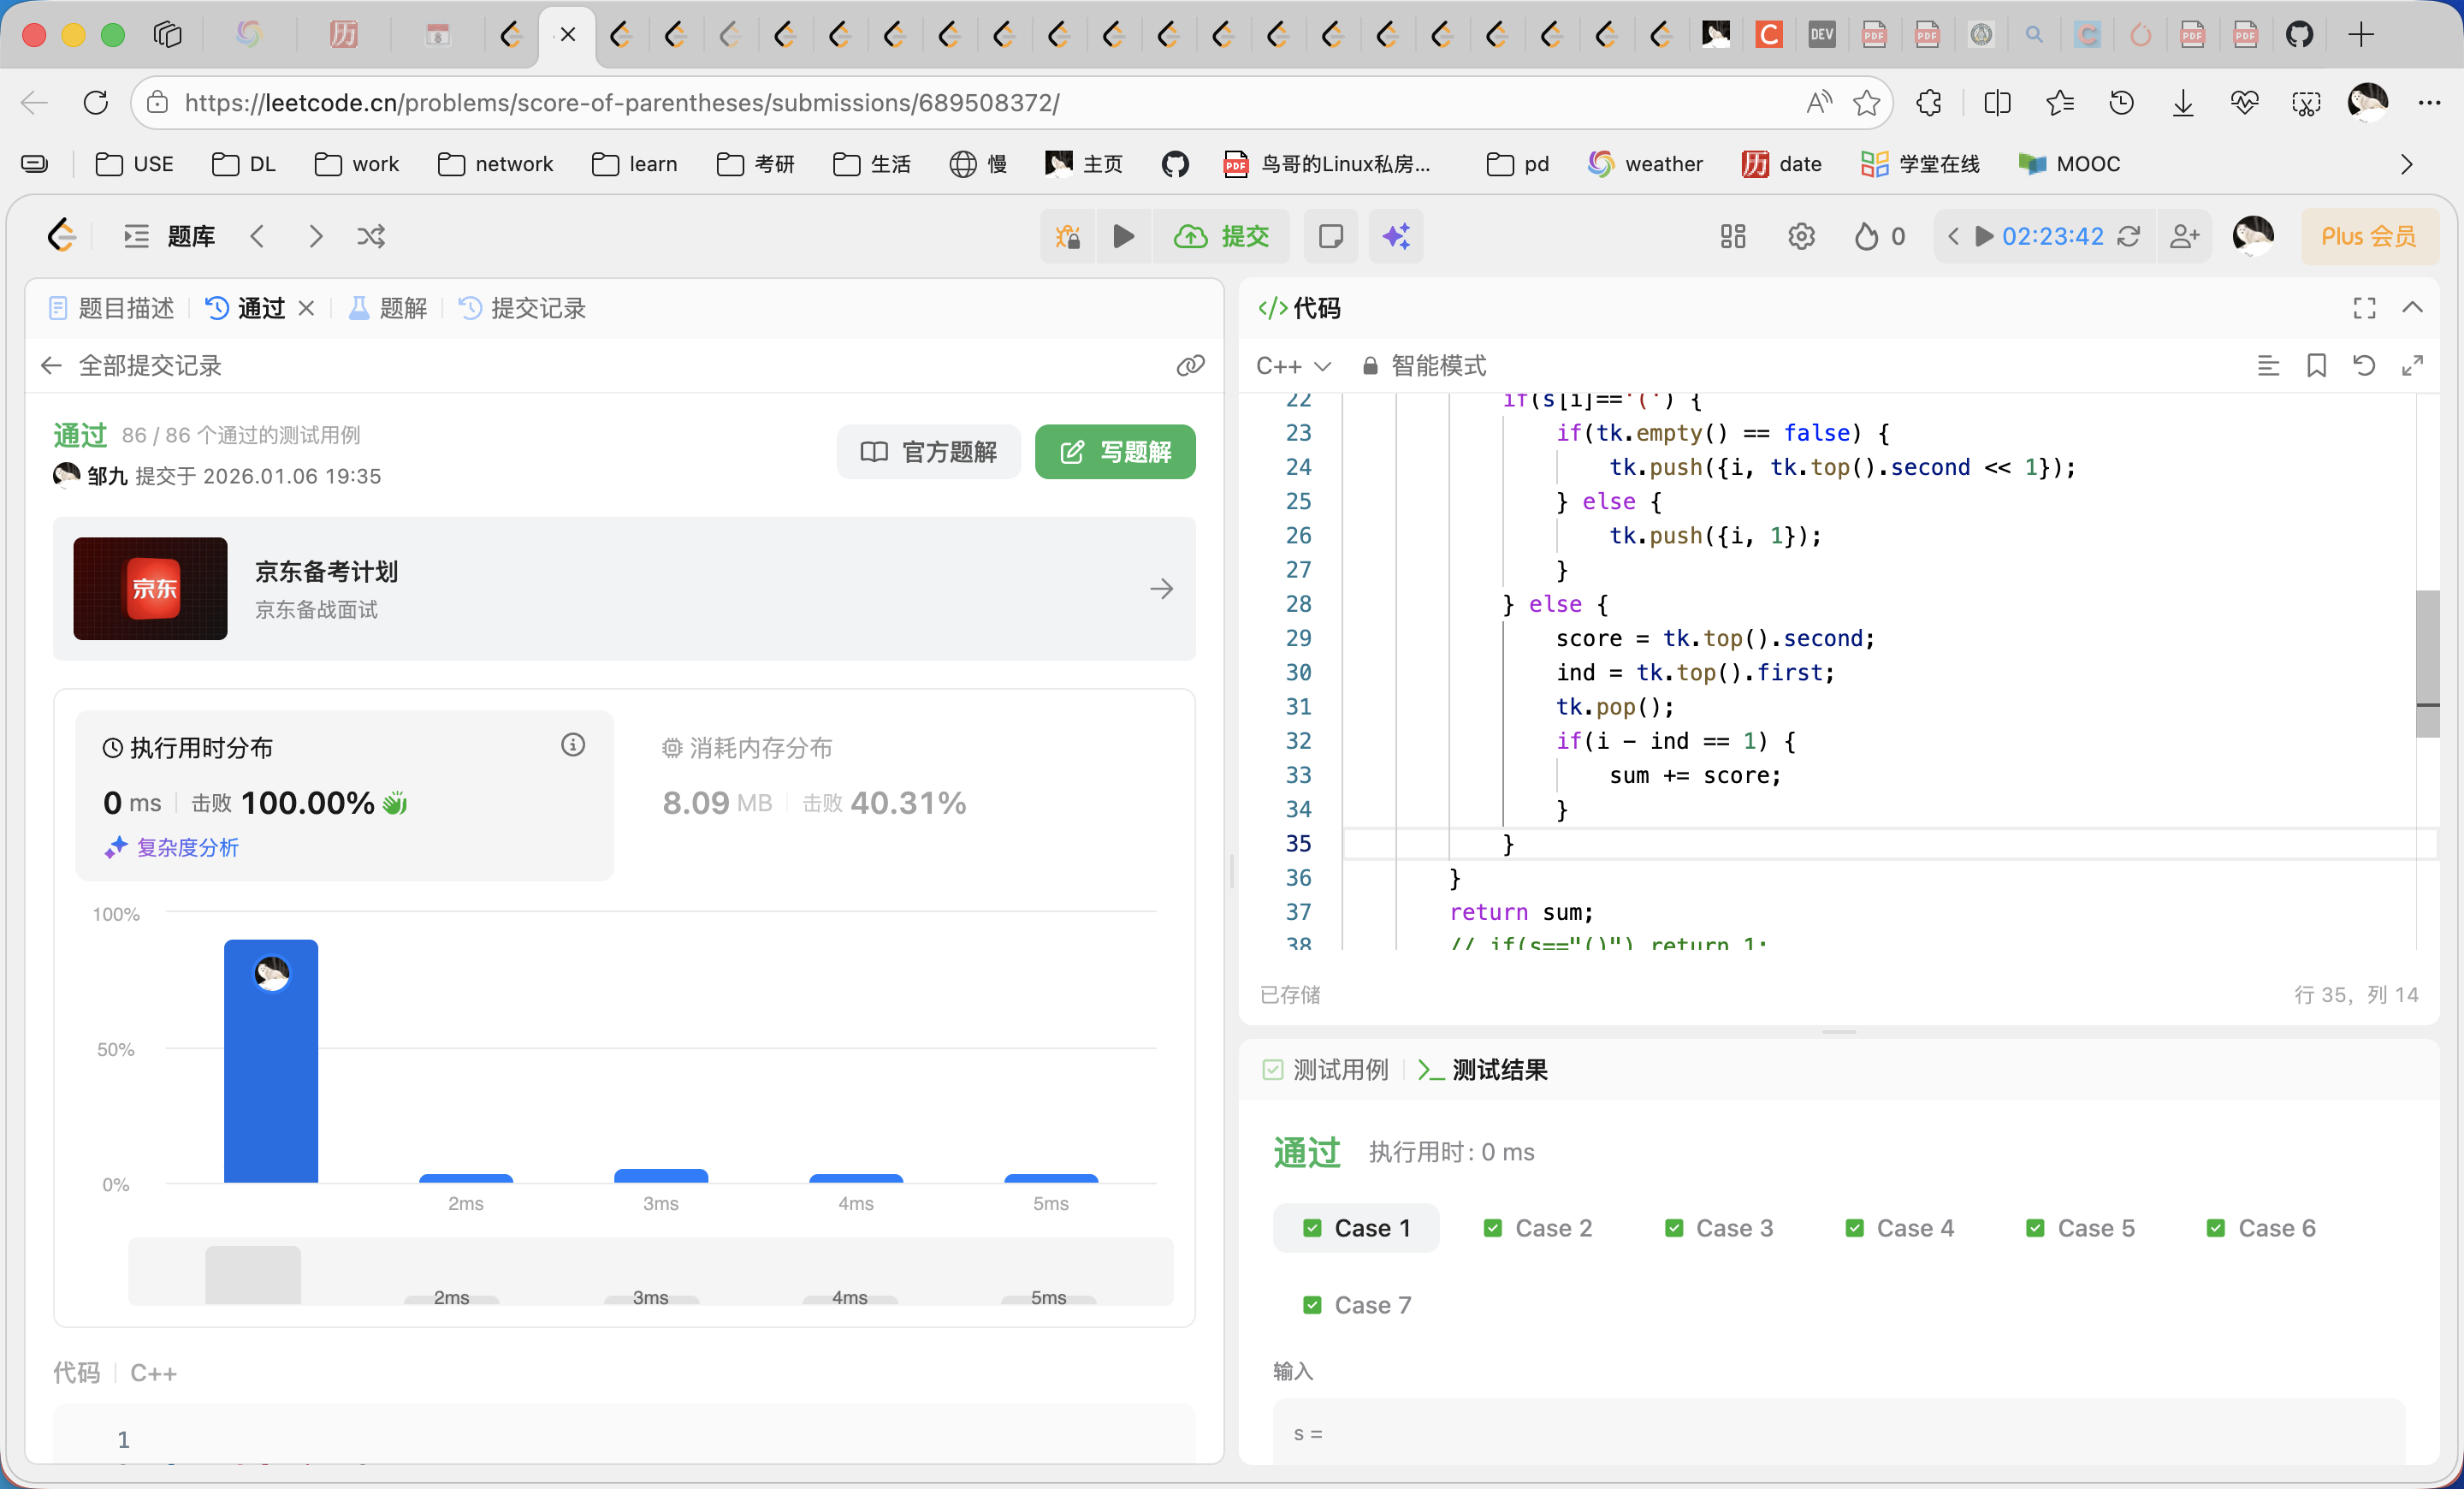The image size is (2464, 1489).
Task: Select Case 5 test checkbox
Action: point(2035,1228)
